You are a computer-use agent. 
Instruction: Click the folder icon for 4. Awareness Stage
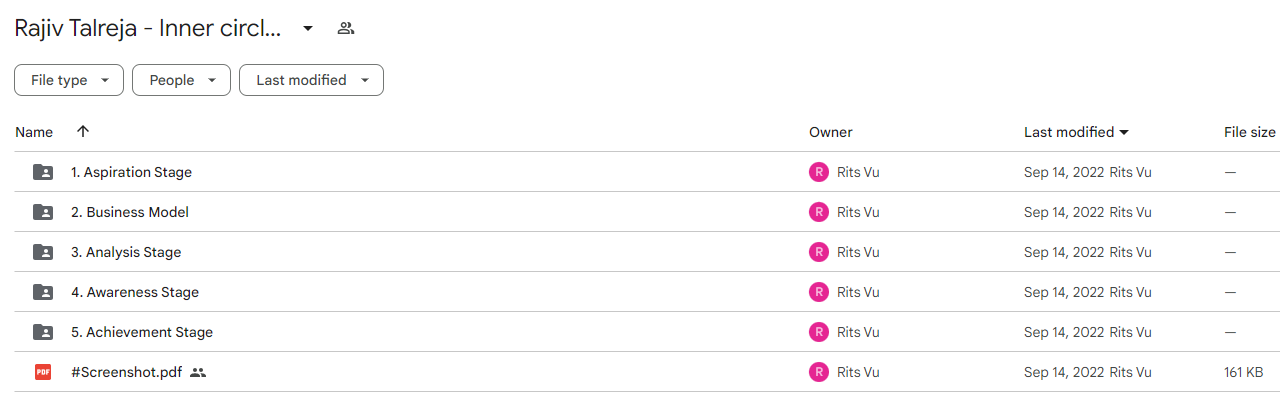click(x=43, y=292)
